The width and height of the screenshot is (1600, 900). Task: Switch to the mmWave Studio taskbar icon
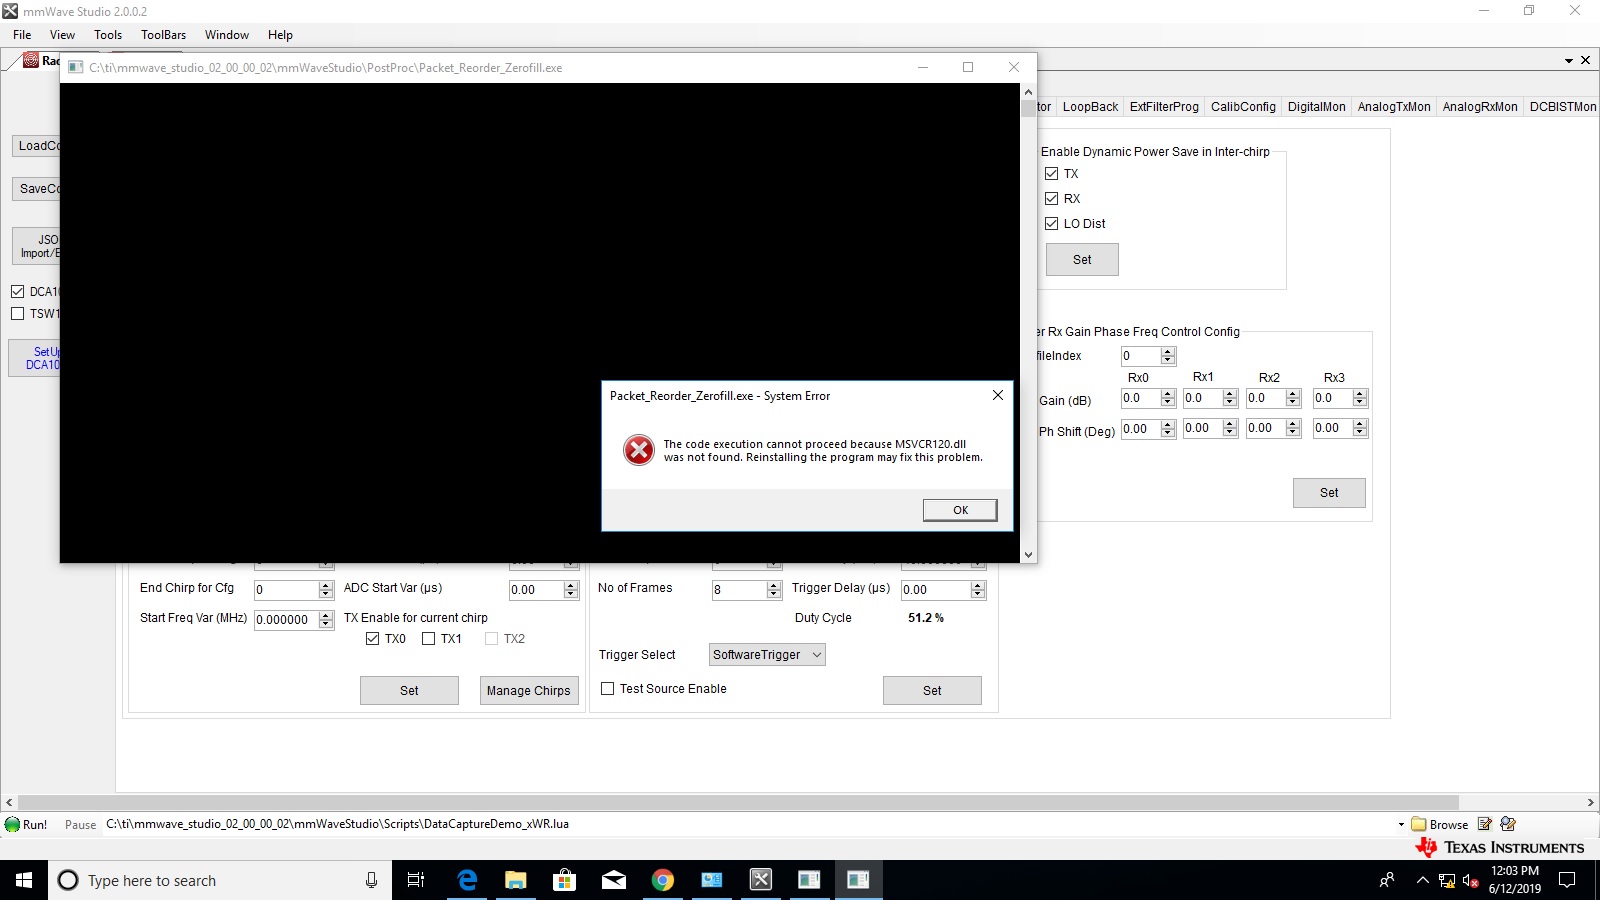click(761, 880)
